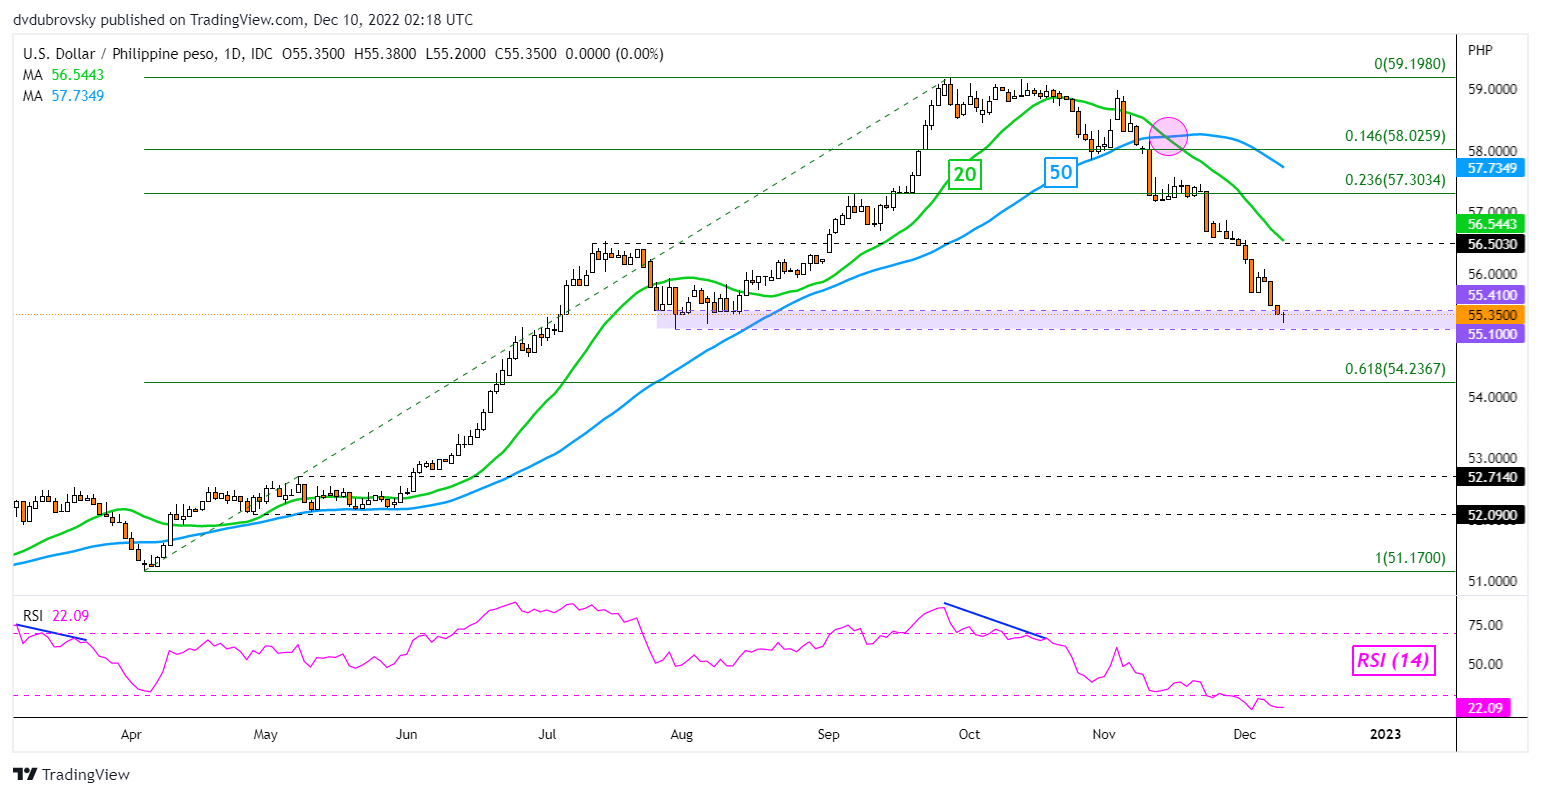The width and height of the screenshot is (1541, 796).
Task: Click the 0.618(54.2367) Fibonacci label
Action: click(x=1395, y=369)
